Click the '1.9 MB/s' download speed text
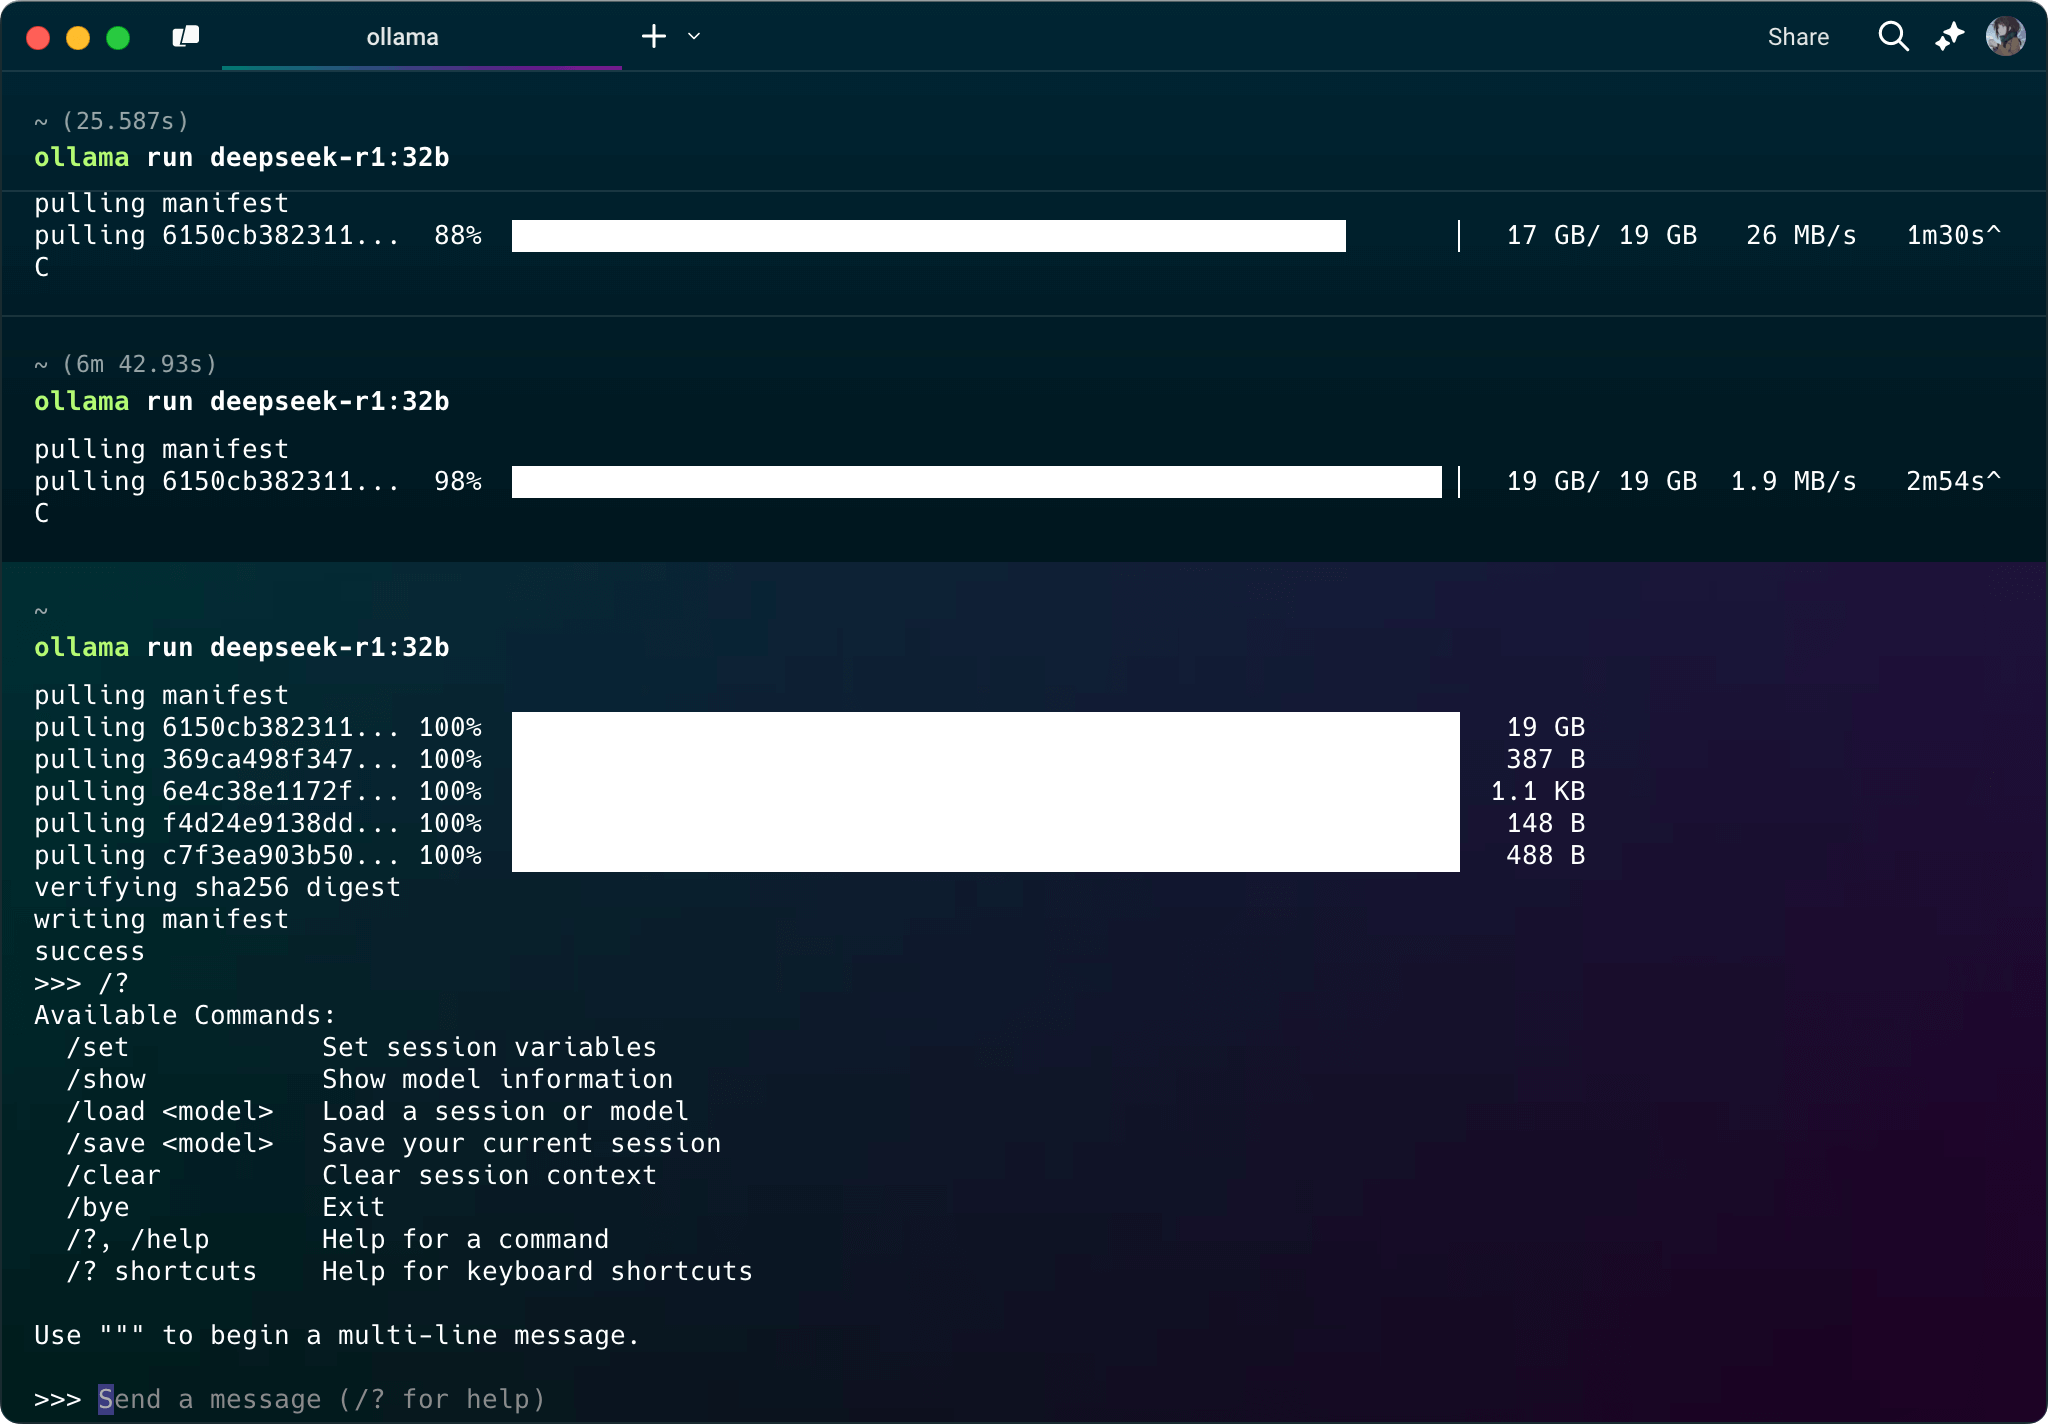The image size is (2048, 1424). 1793,481
